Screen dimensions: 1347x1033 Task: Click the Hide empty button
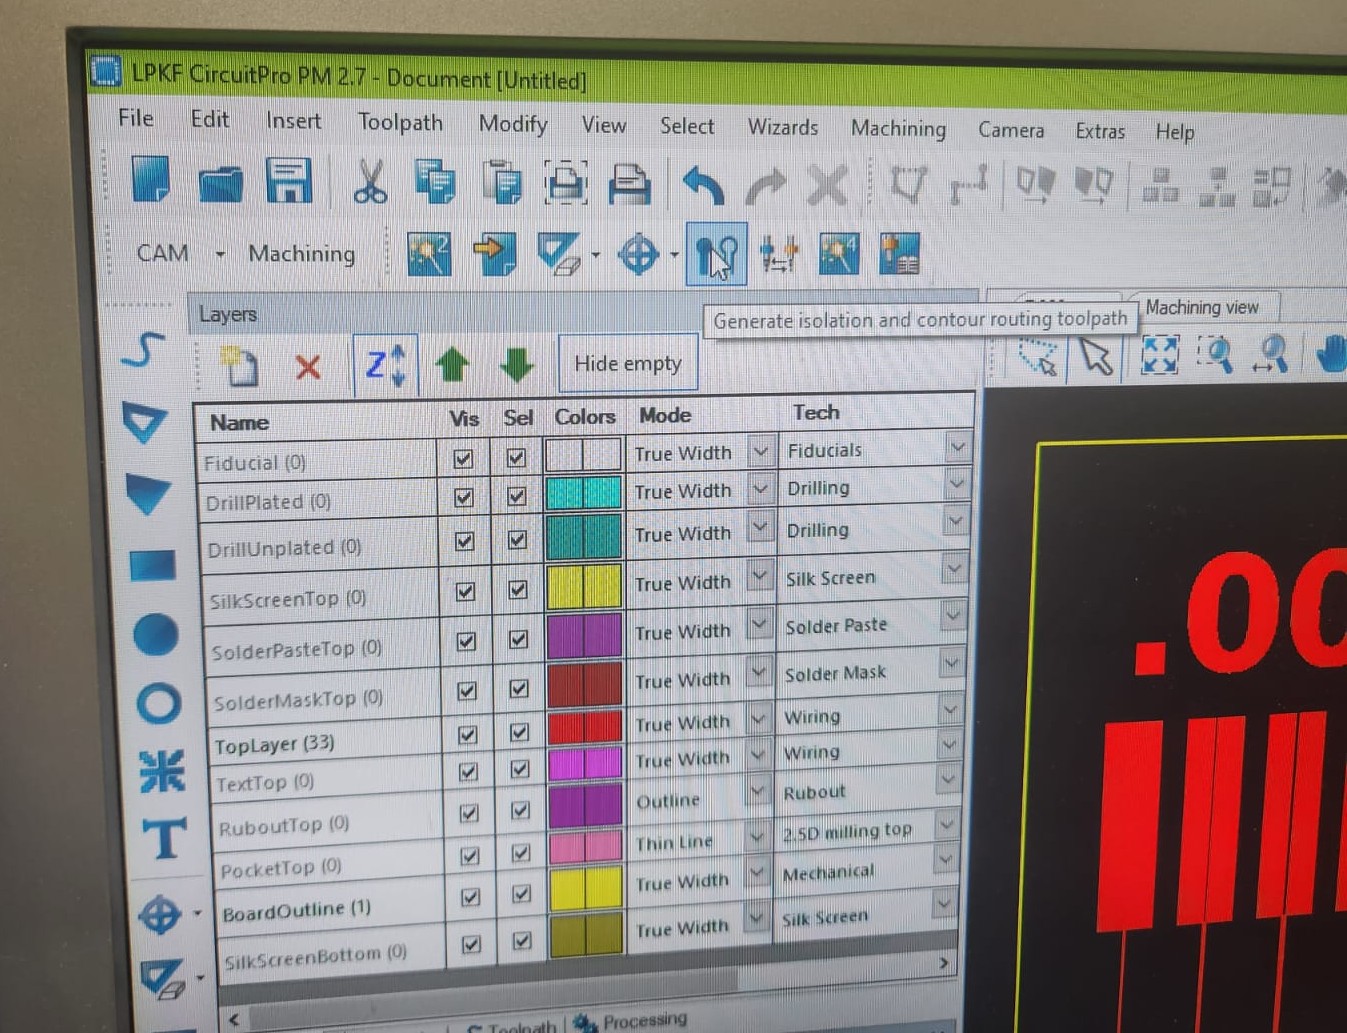[627, 363]
